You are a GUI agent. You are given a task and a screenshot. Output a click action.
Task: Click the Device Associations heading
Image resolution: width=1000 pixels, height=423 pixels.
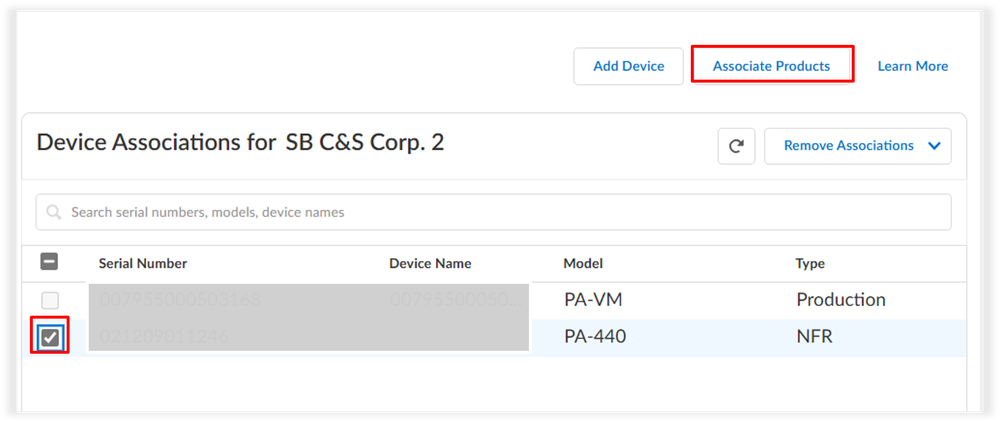[x=240, y=143]
